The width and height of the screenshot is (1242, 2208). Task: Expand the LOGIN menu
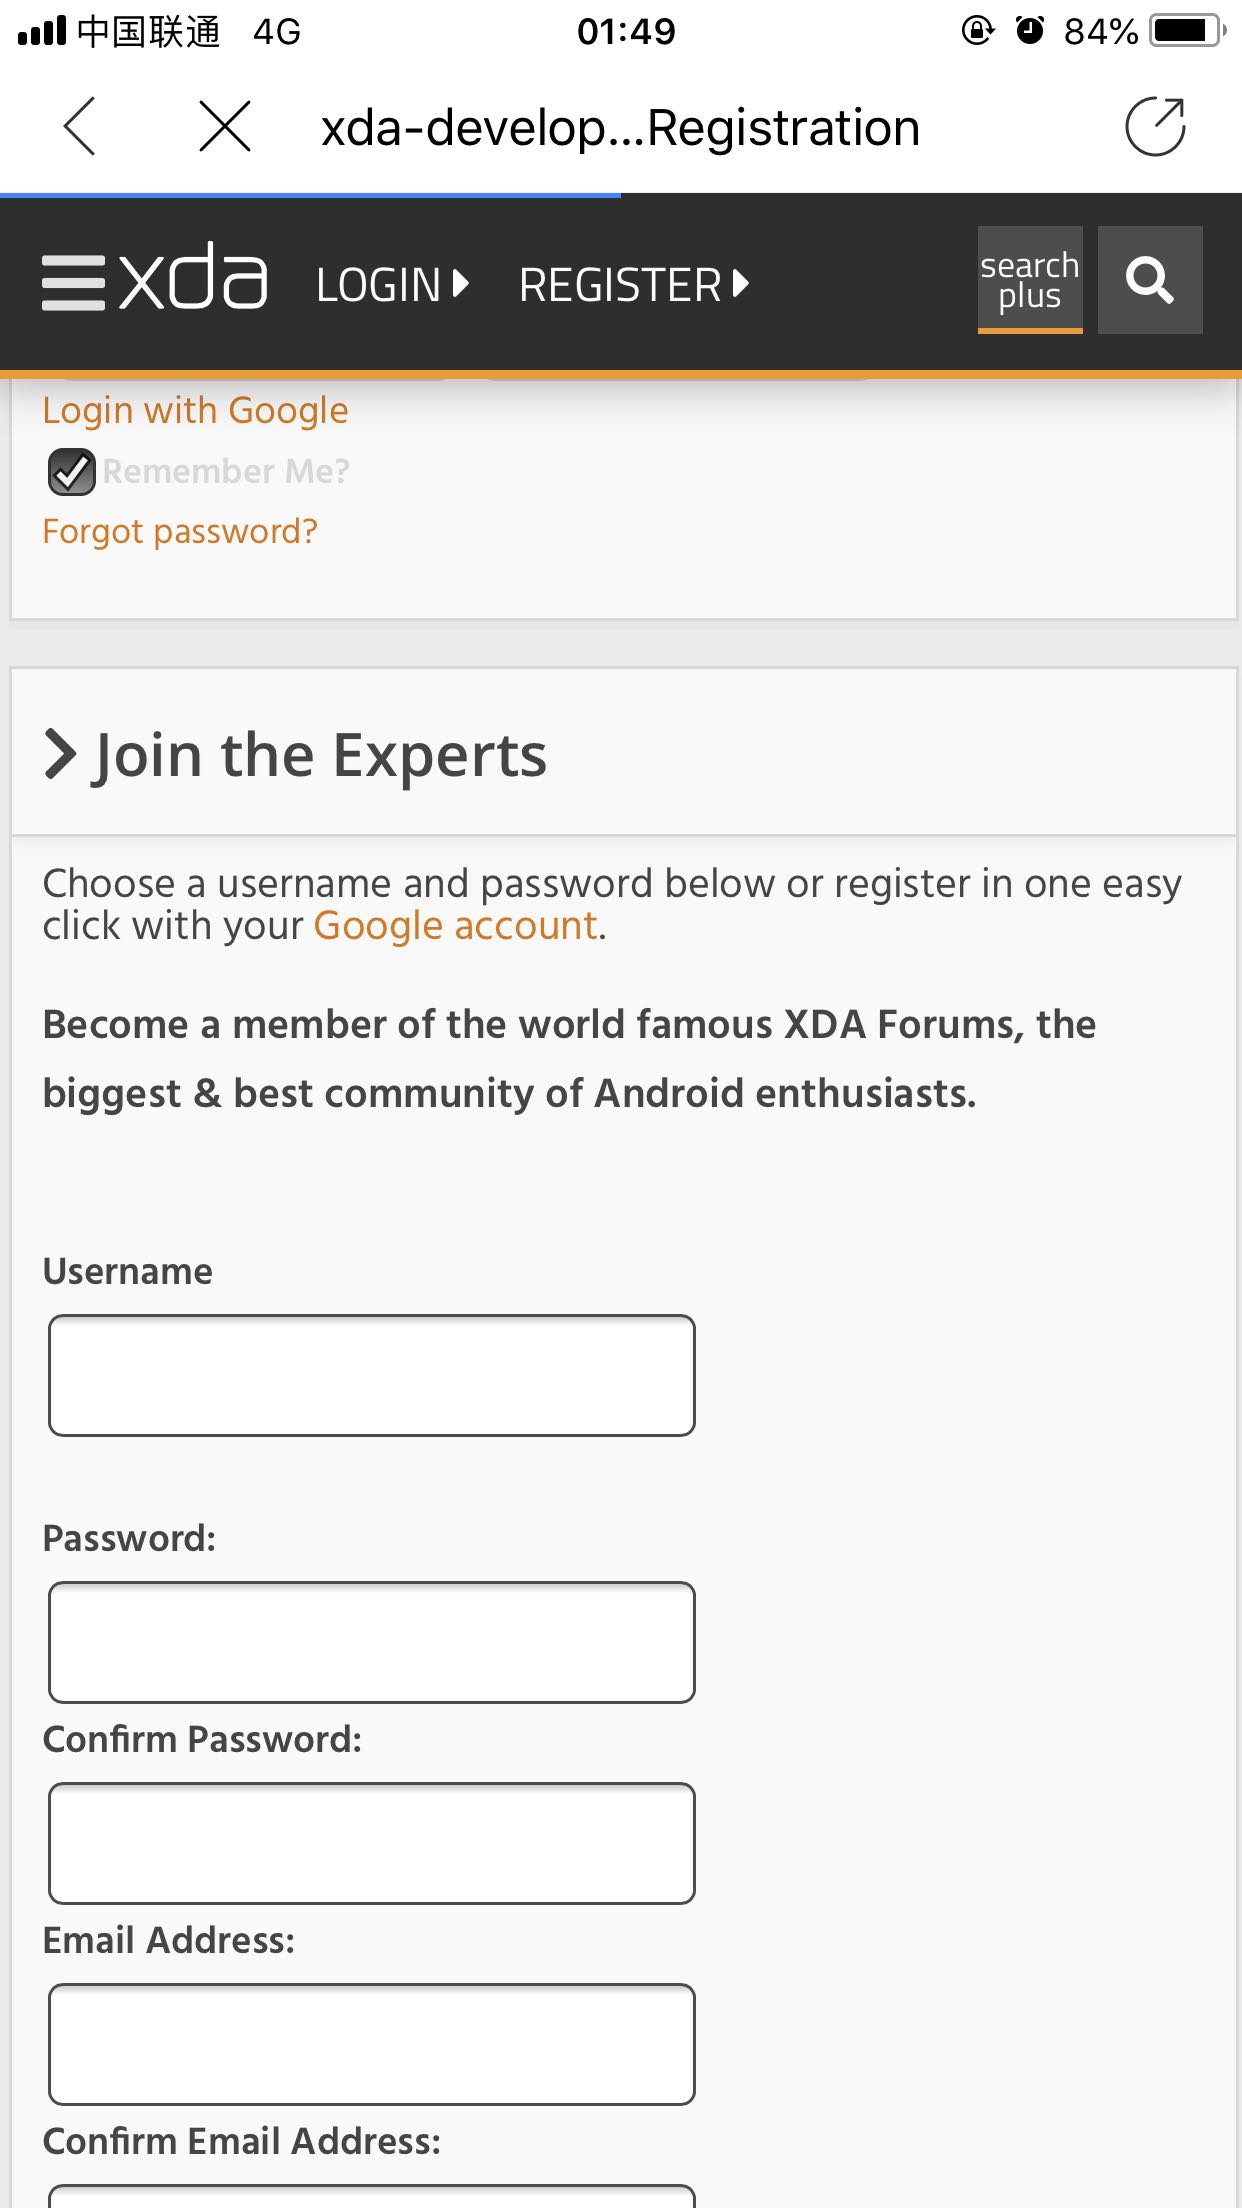coord(392,285)
